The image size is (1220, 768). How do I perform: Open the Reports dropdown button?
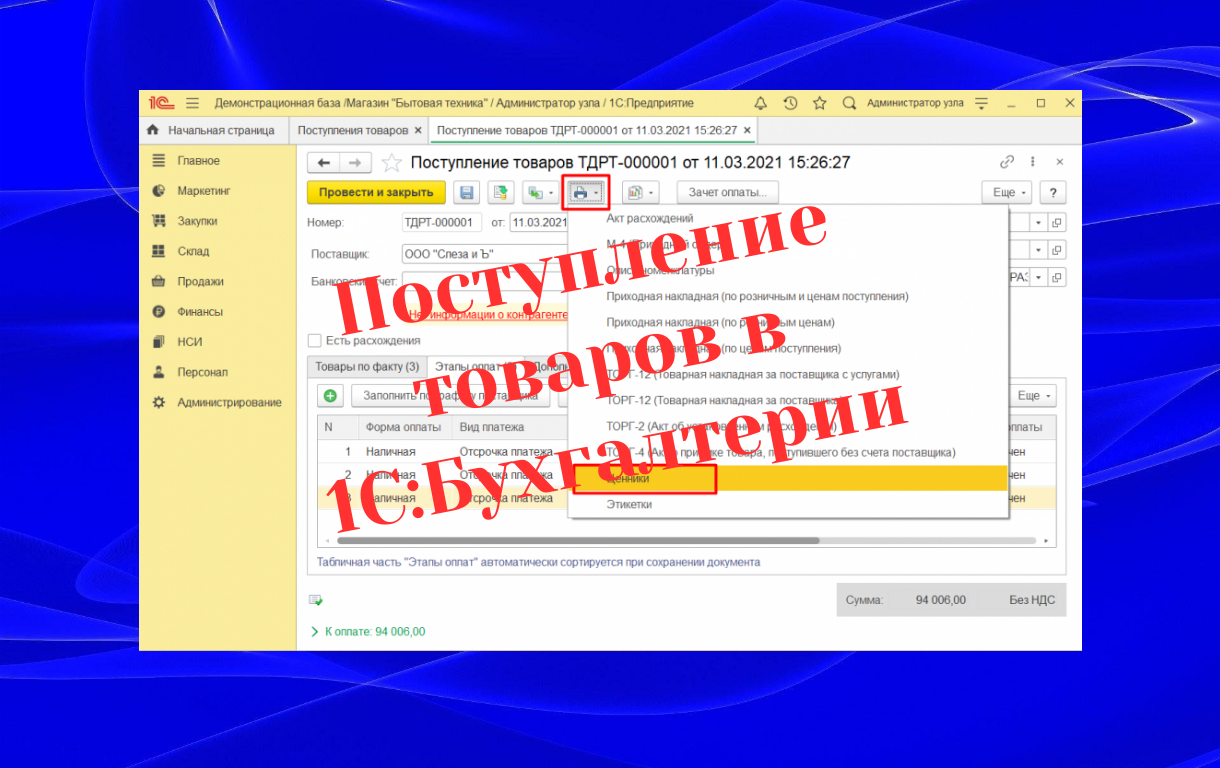pos(639,192)
